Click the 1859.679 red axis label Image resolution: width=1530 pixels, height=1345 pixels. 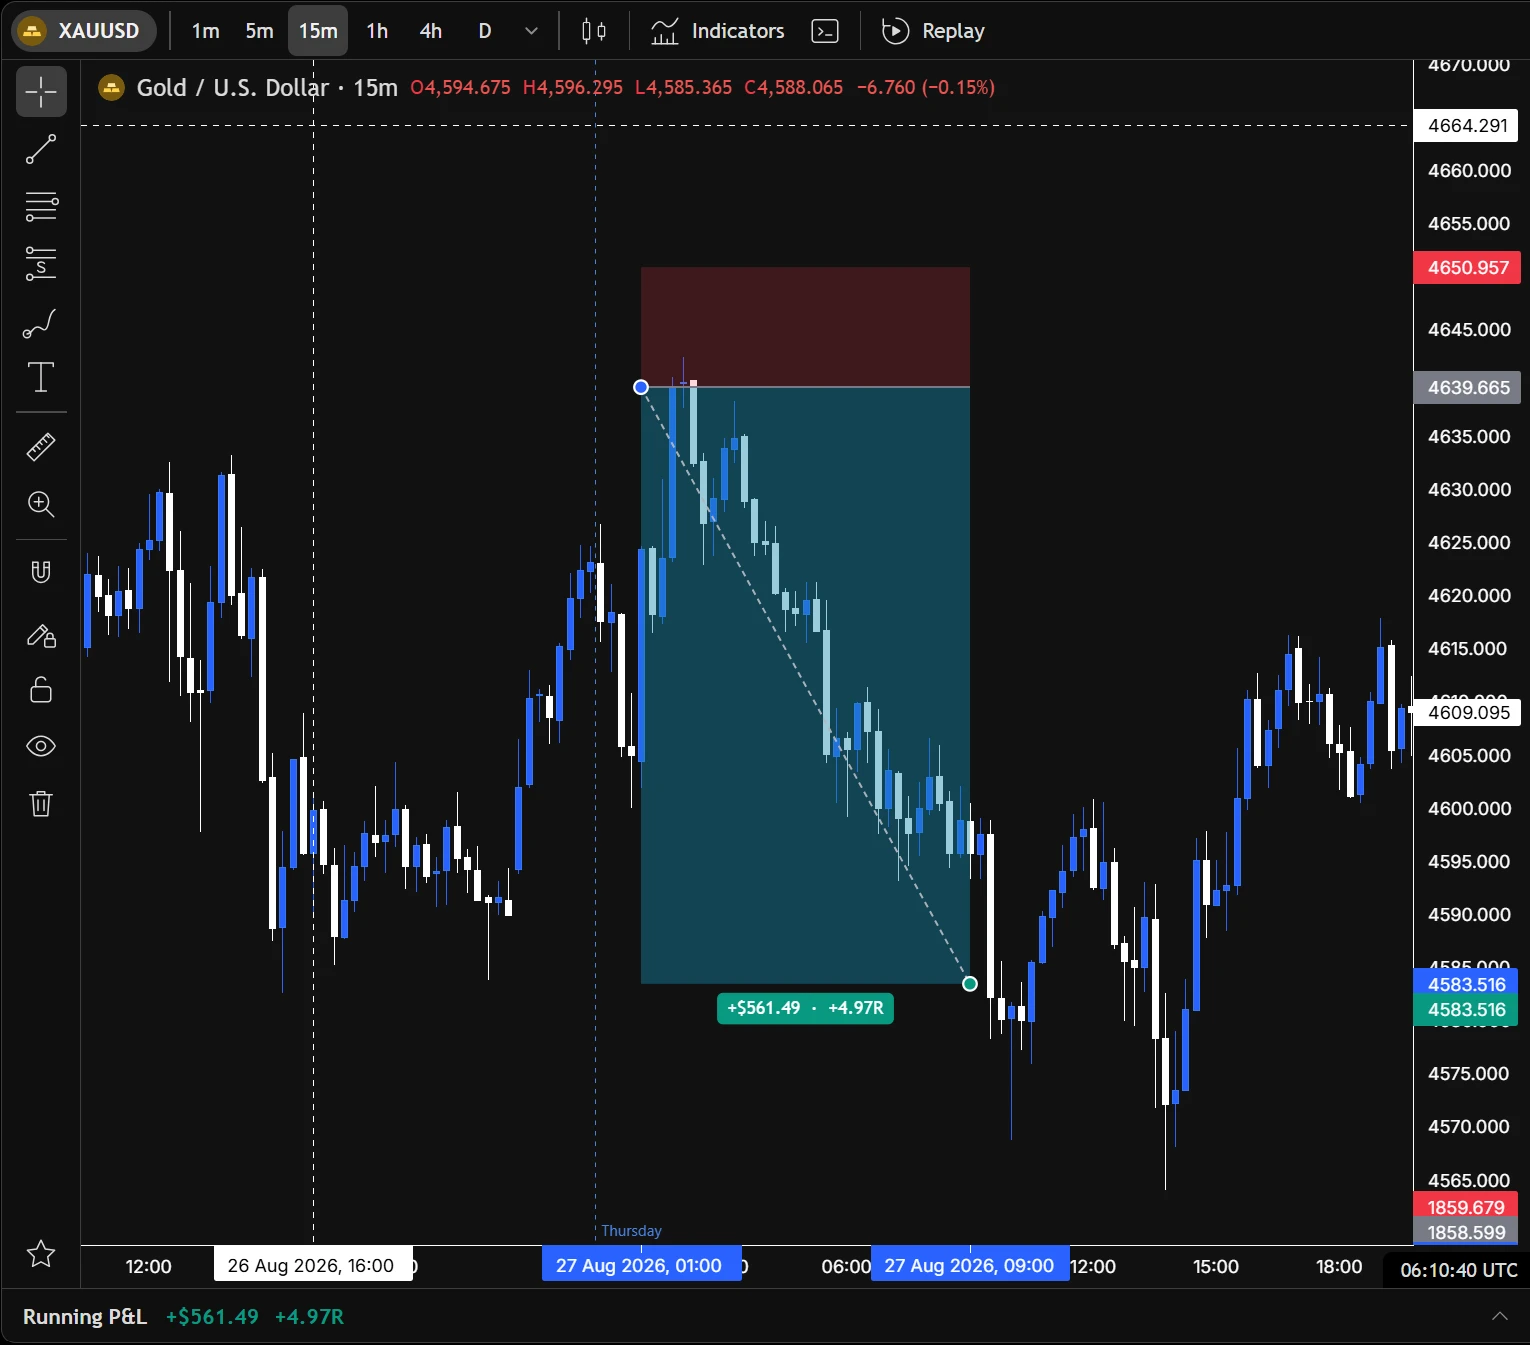pyautogui.click(x=1466, y=1207)
